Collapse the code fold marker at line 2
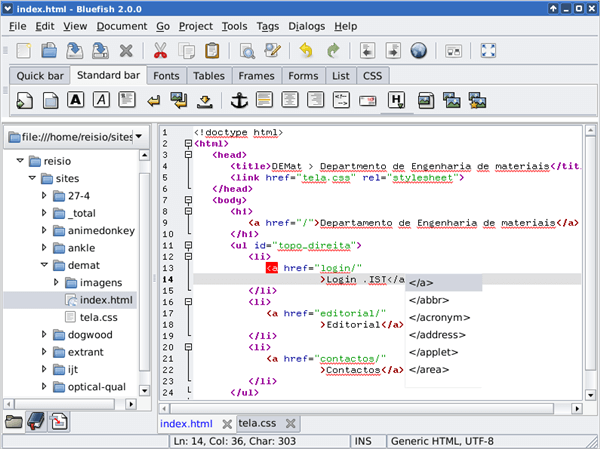The width and height of the screenshot is (600, 449). click(186, 144)
